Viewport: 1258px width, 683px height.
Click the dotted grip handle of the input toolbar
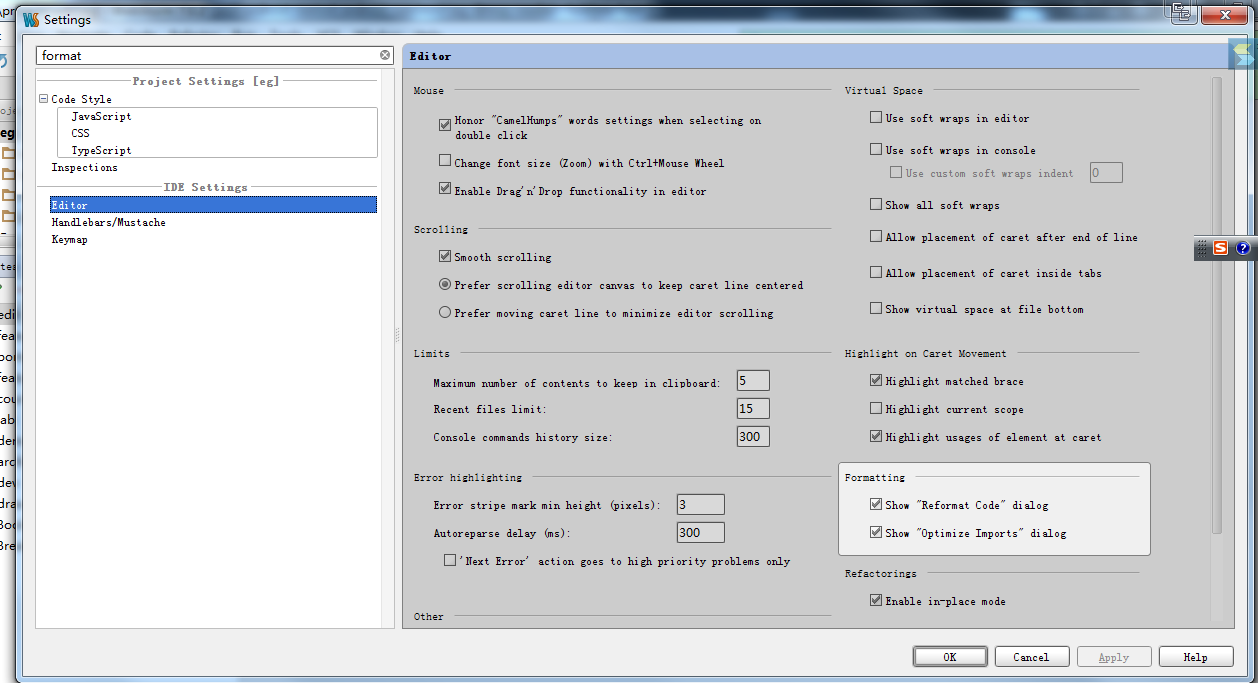click(x=1203, y=248)
